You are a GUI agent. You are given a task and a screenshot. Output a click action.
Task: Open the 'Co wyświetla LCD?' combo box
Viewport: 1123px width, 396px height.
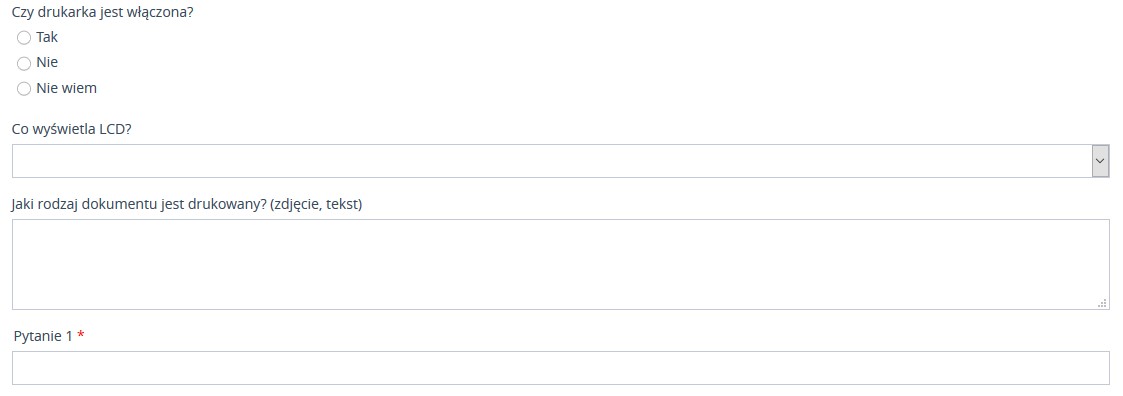coord(561,161)
